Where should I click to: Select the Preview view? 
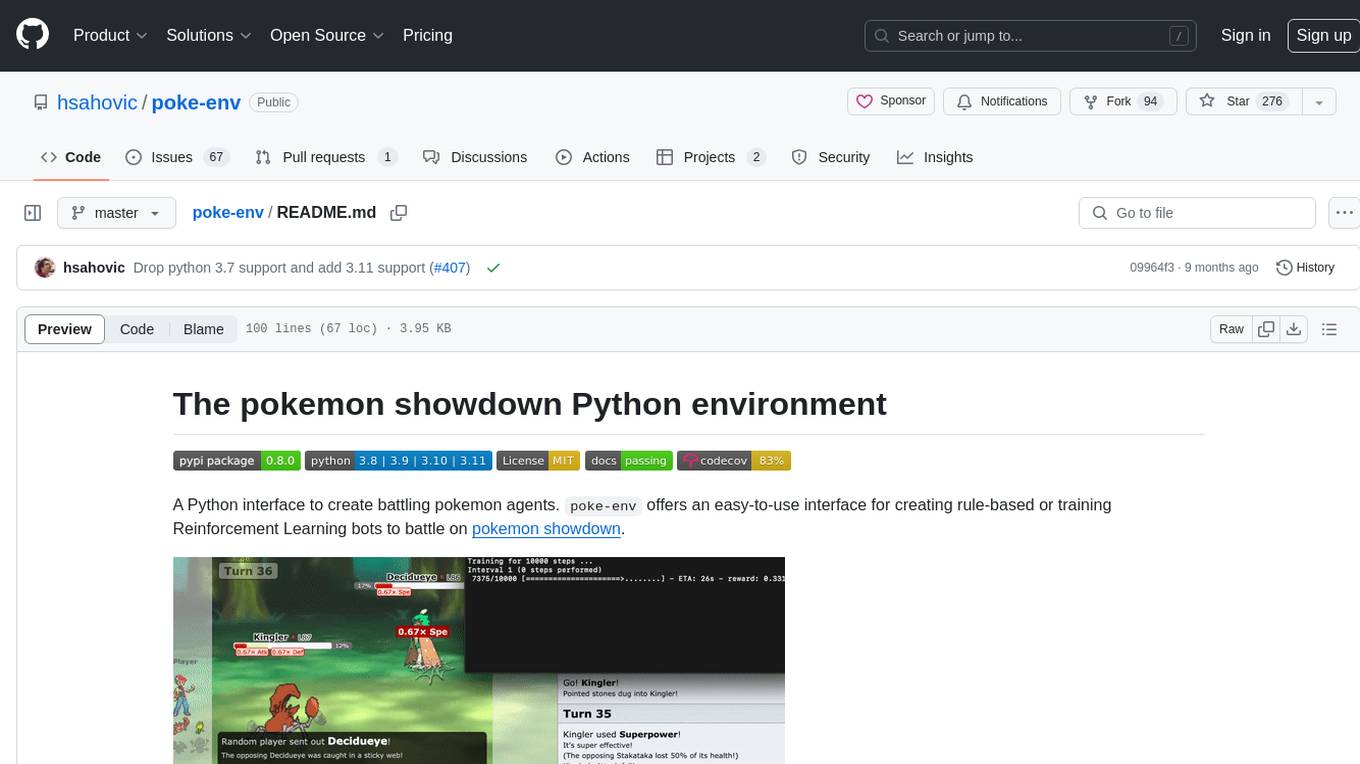[x=65, y=329]
